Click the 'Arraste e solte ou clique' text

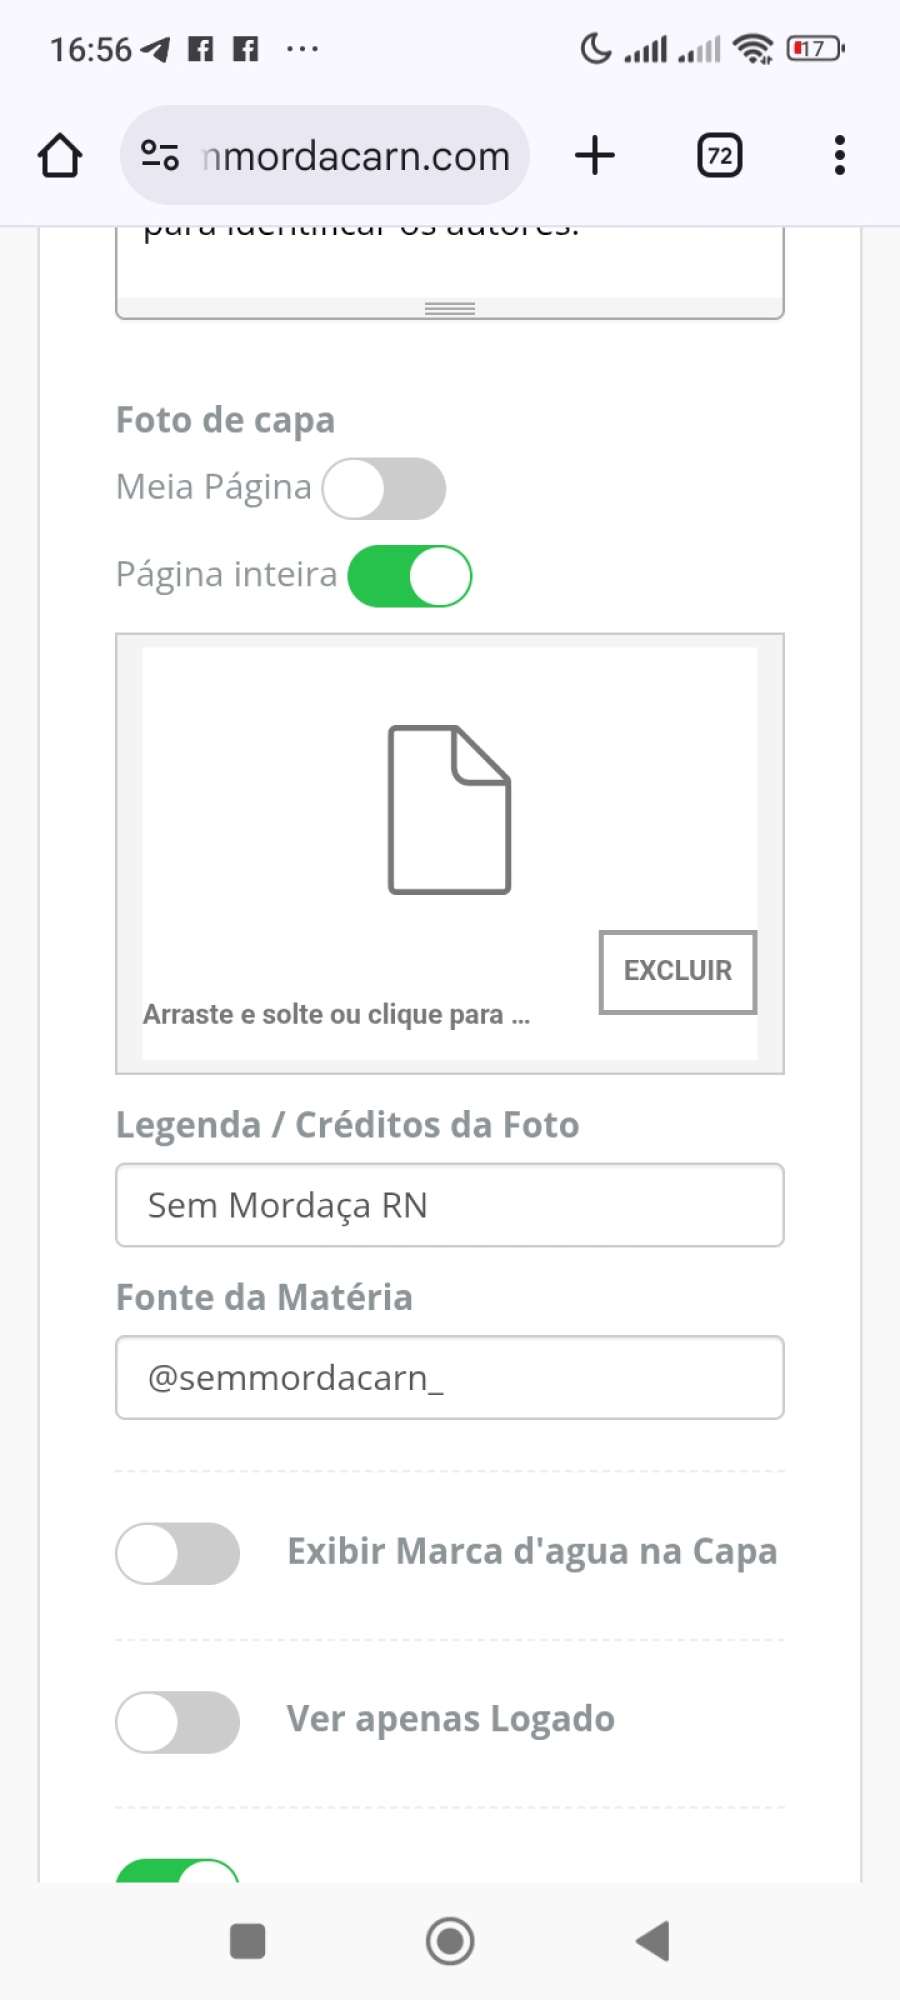coord(336,1014)
